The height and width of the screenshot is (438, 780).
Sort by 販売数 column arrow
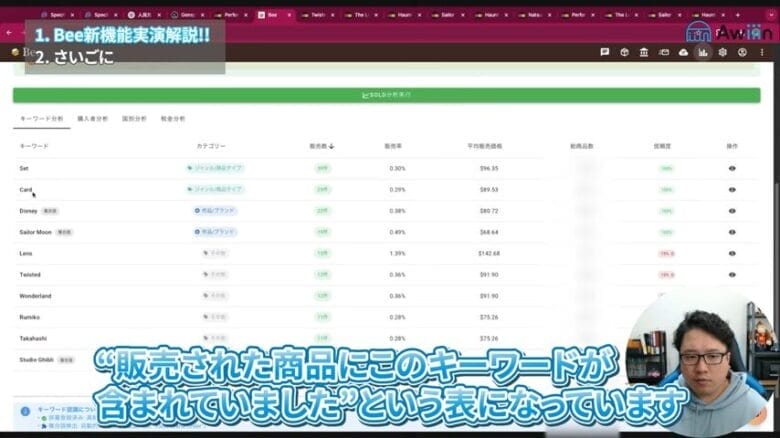point(331,146)
